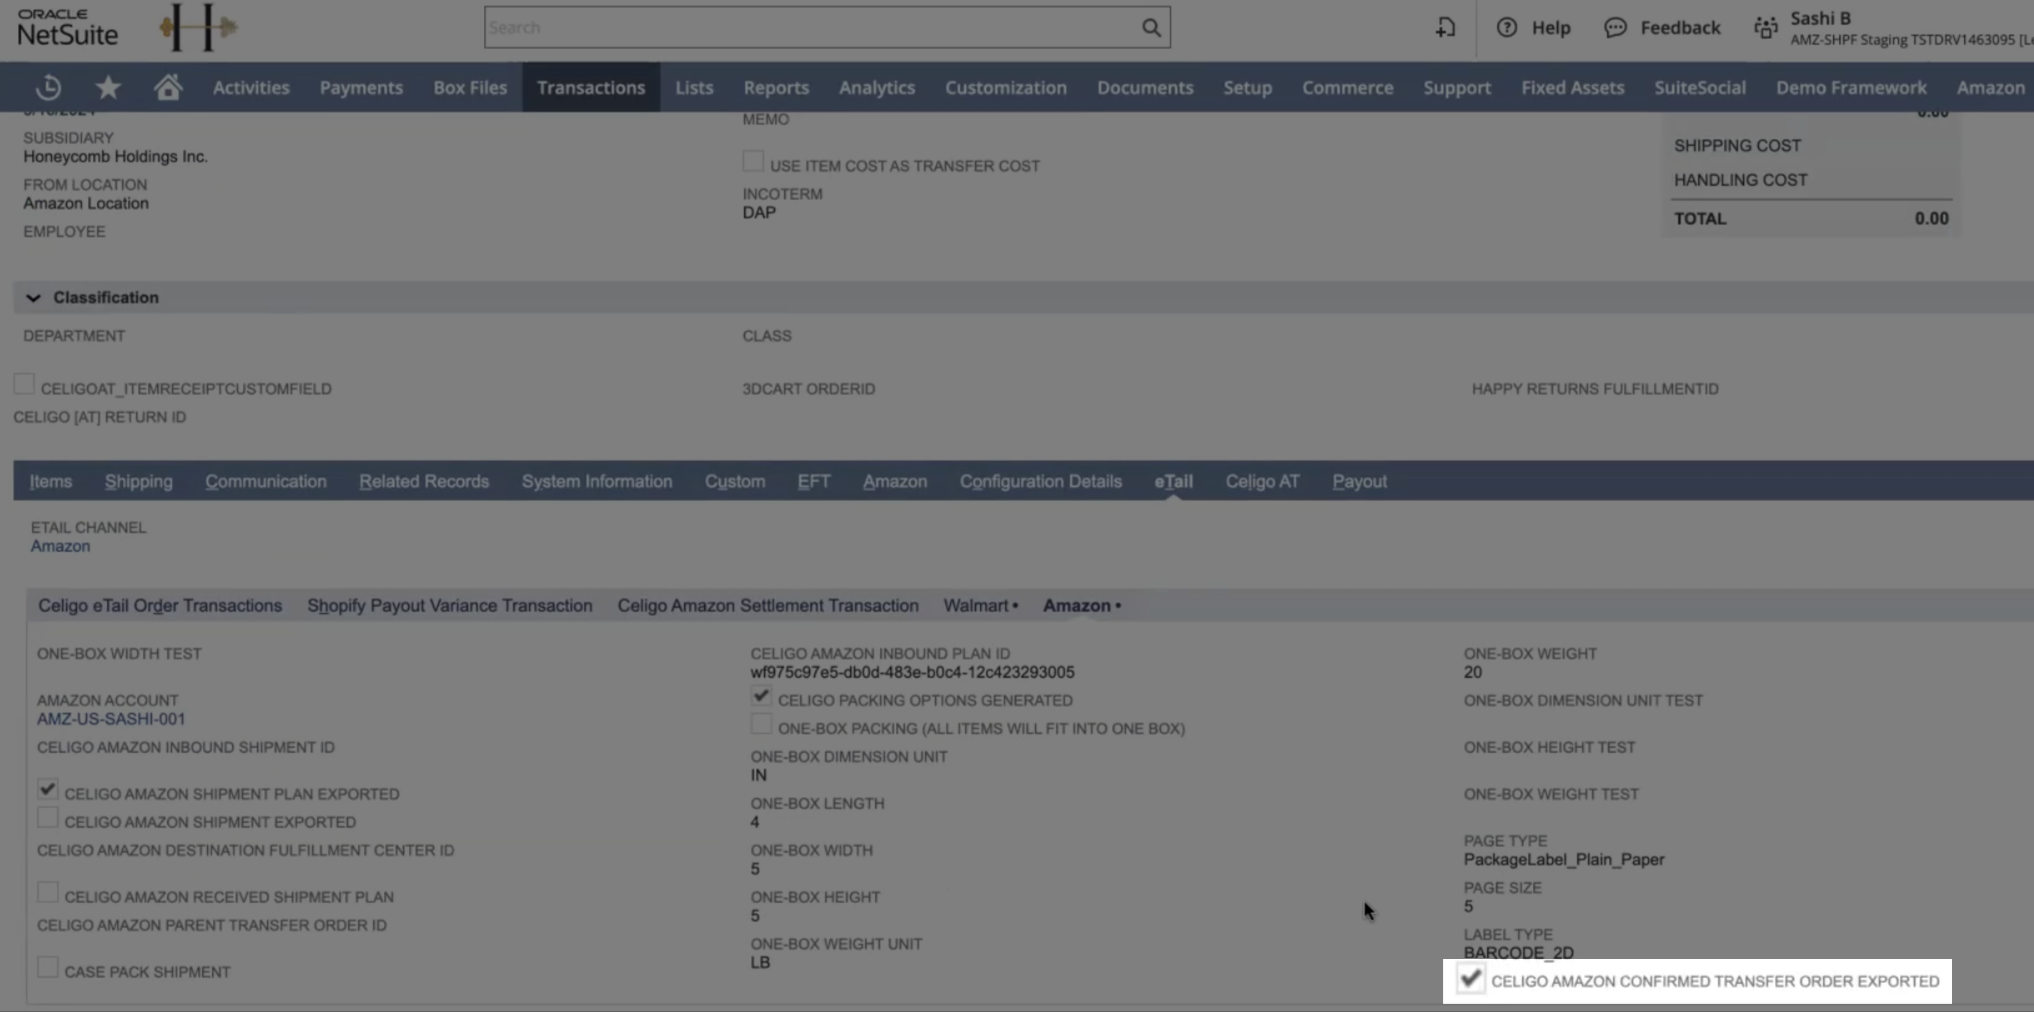Open the Transactions menu
Screen dimensions: 2034x1012
coord(591,88)
